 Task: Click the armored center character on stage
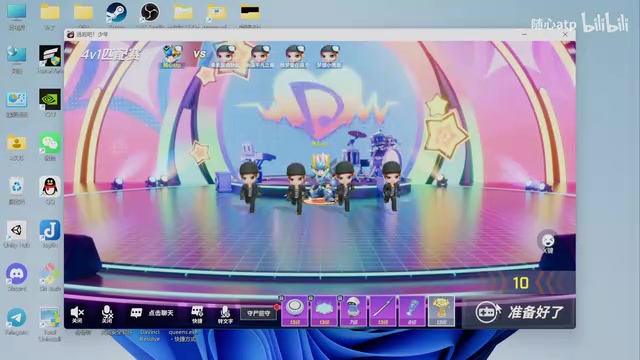pyautogui.click(x=321, y=178)
